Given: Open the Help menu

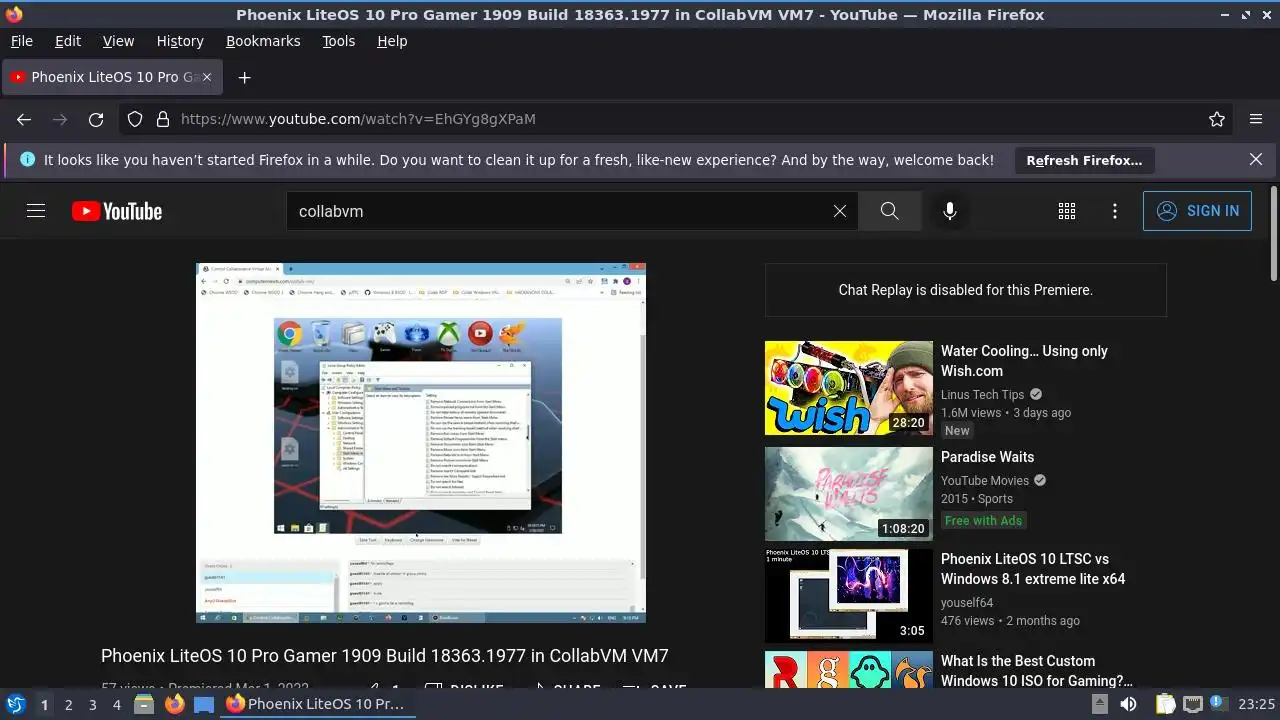Looking at the screenshot, I should pyautogui.click(x=392, y=41).
